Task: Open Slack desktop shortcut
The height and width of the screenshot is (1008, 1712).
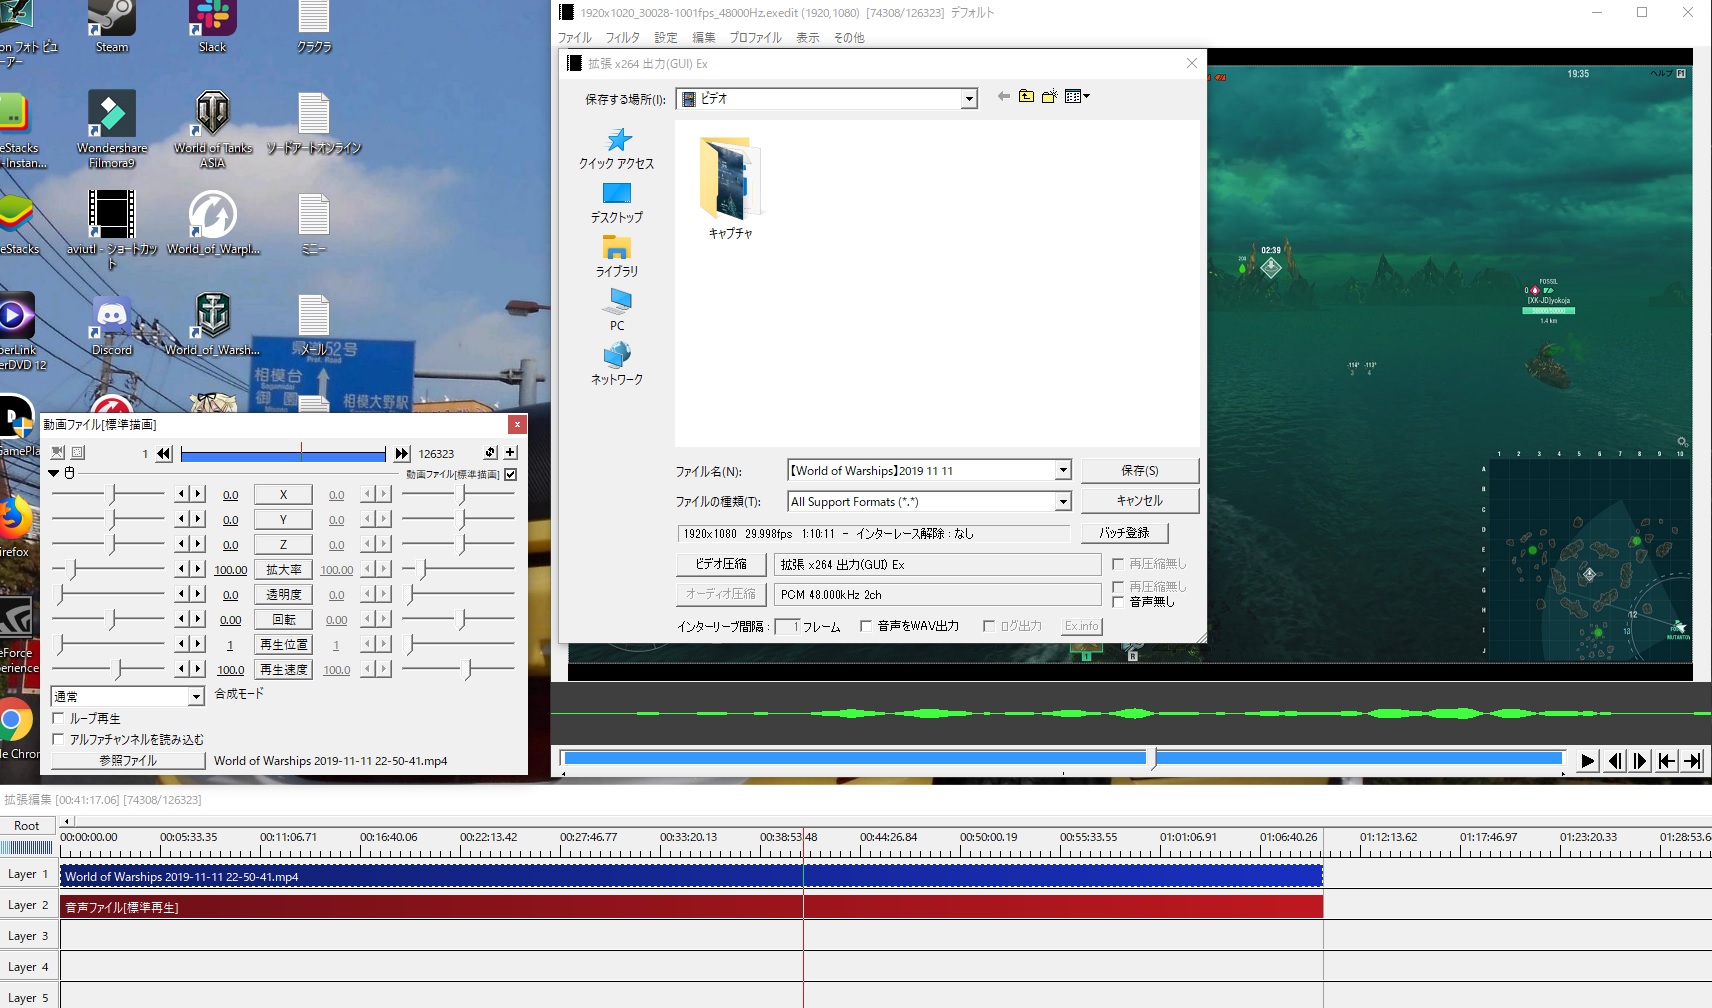Action: click(x=212, y=27)
